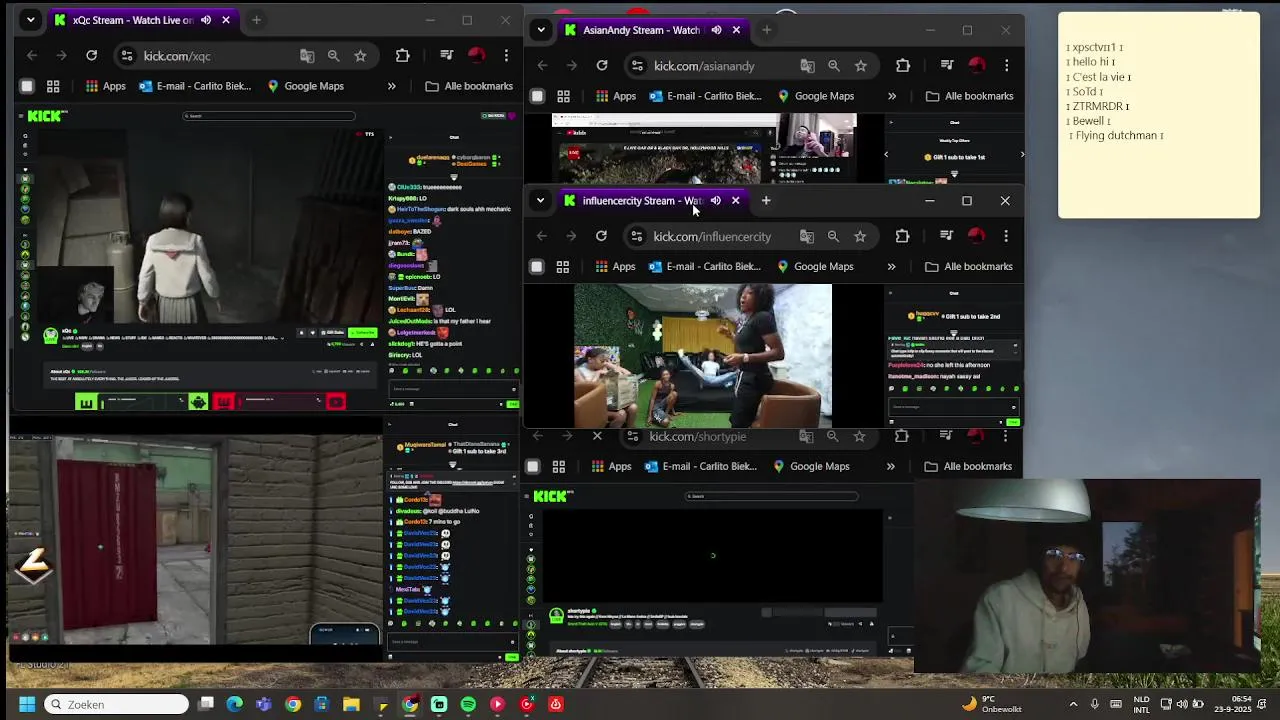
Task: Open File Explorer from the taskbar
Action: pos(351,704)
